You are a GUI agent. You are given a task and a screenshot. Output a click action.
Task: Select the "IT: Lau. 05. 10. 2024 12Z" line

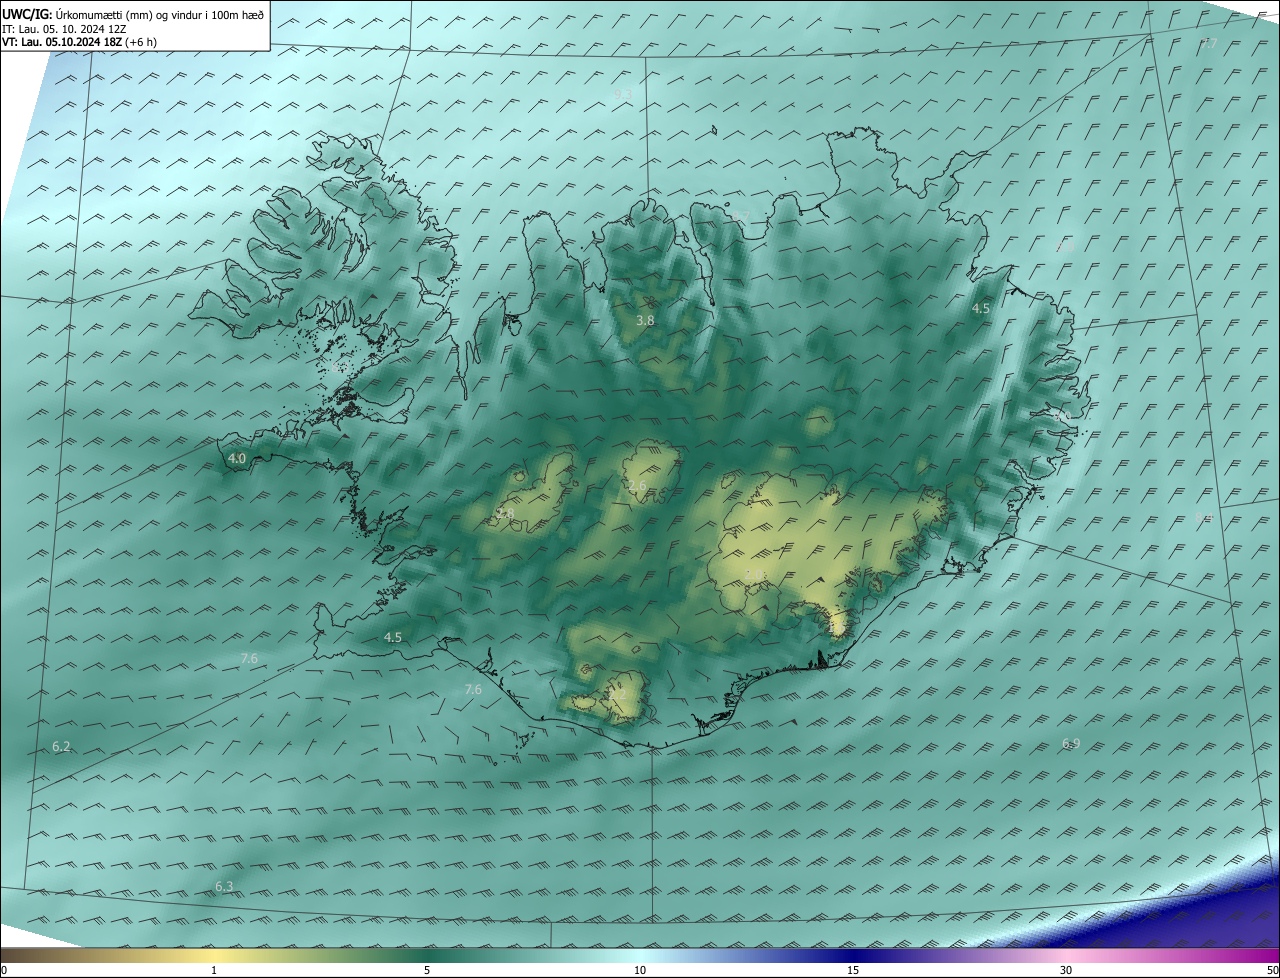click(x=65, y=30)
